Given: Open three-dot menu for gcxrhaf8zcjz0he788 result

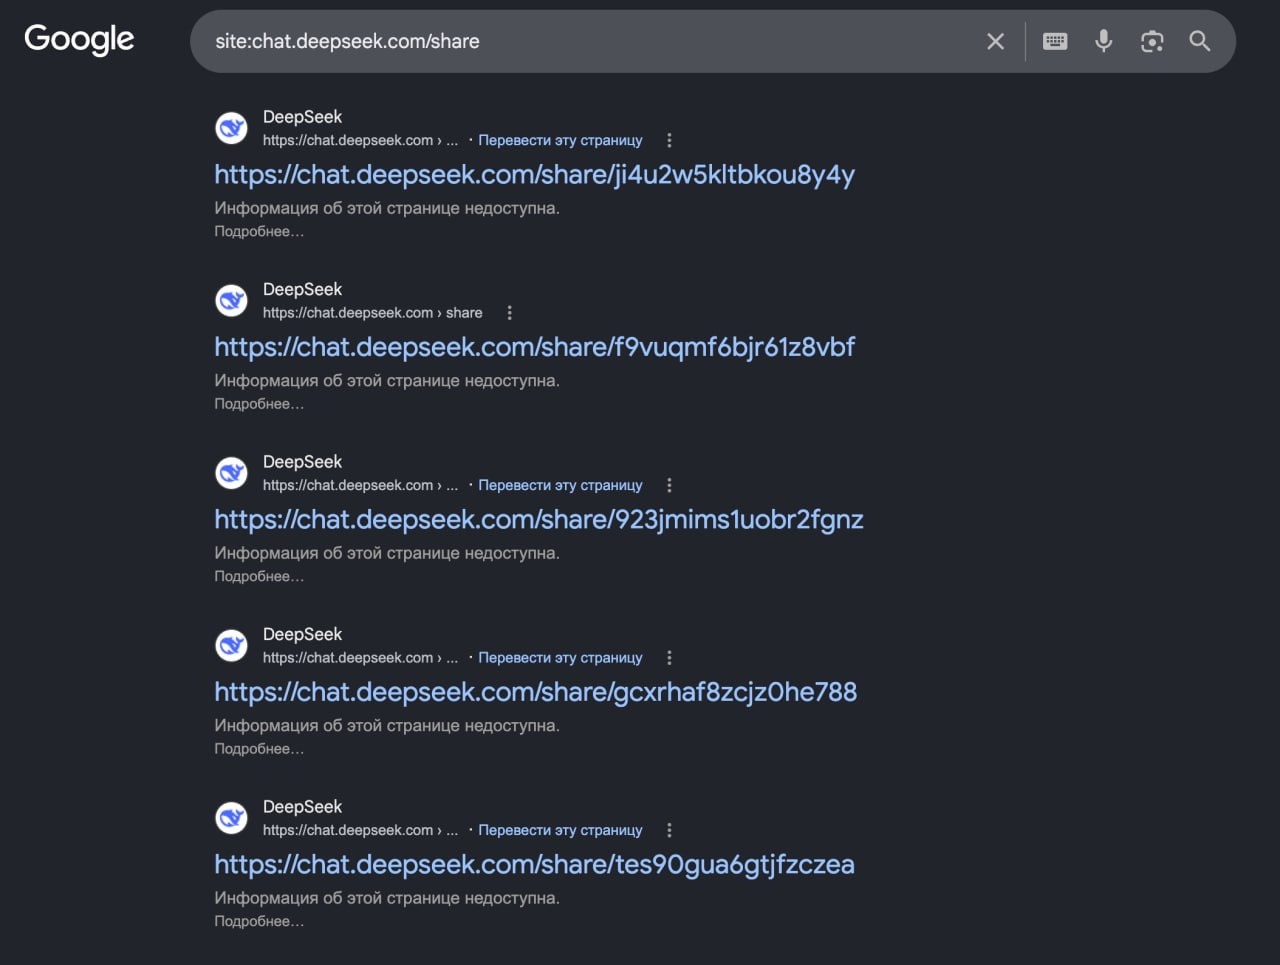Looking at the screenshot, I should (669, 658).
